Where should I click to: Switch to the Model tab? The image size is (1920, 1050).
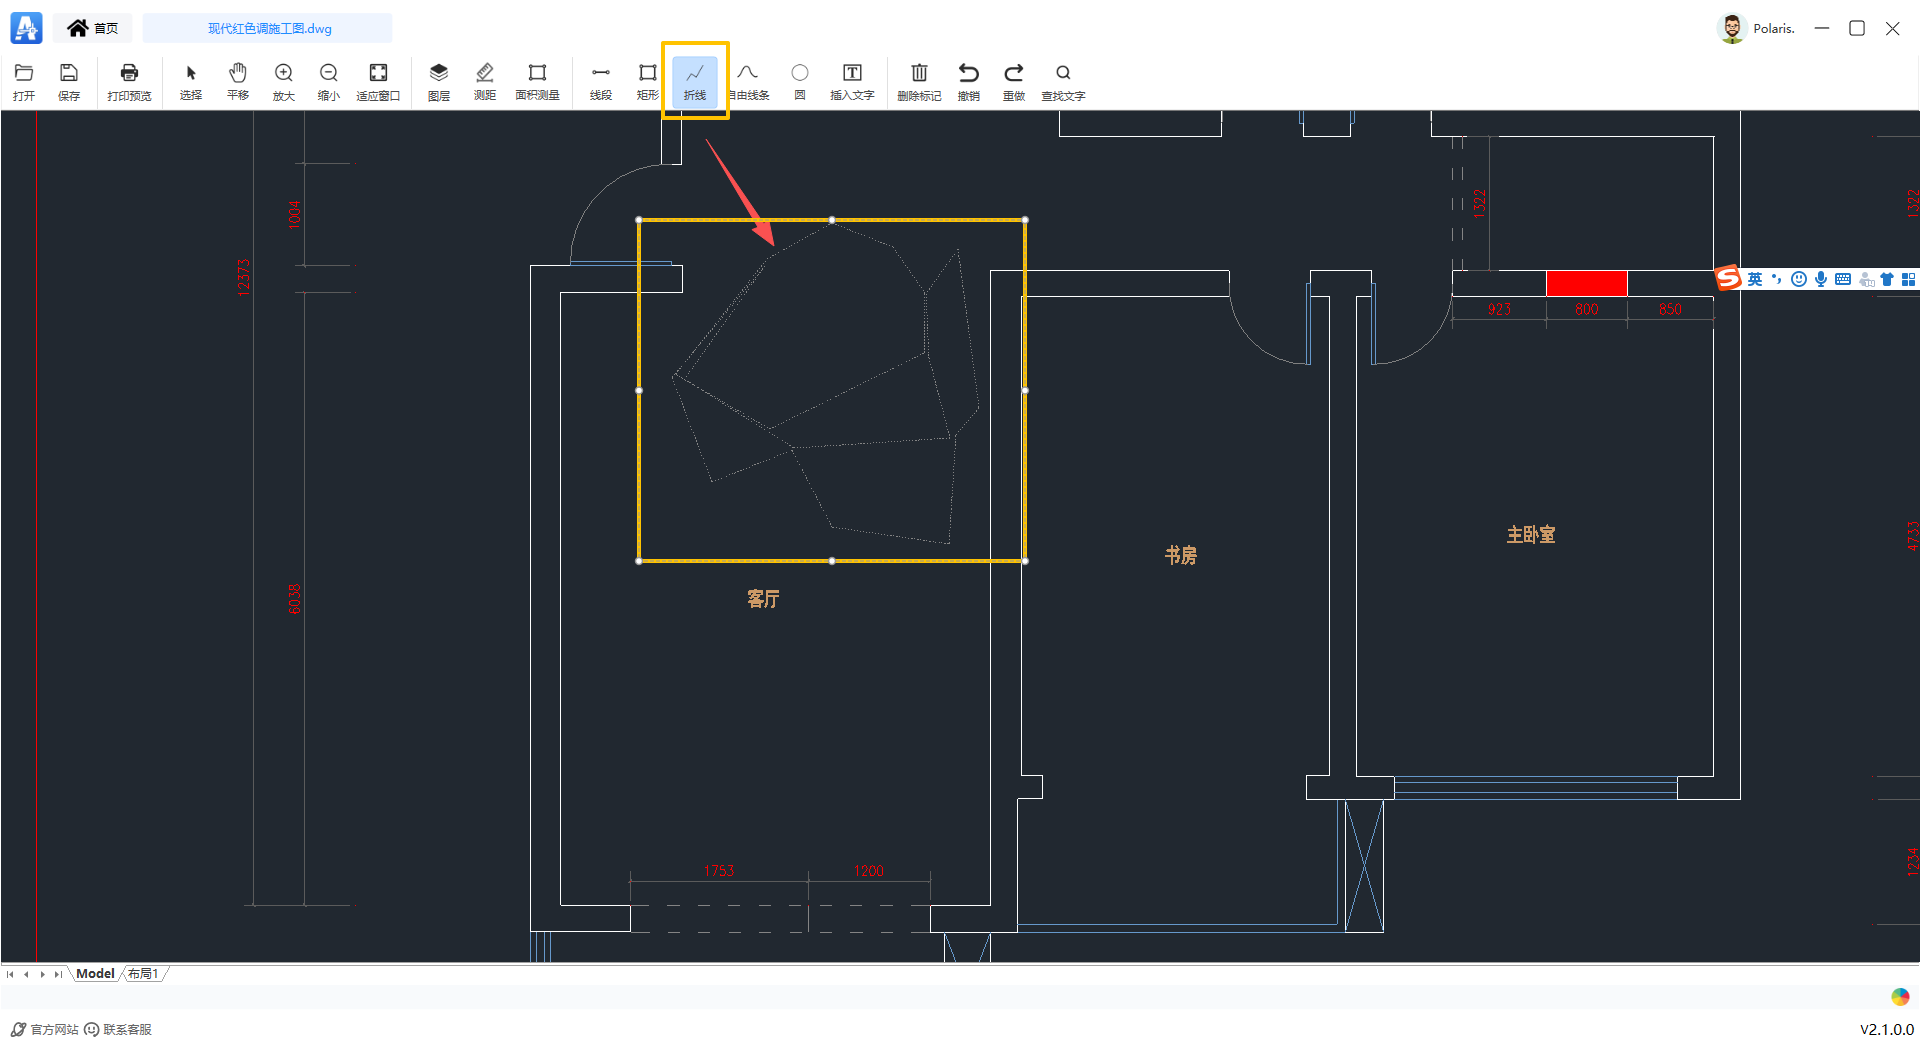coord(95,974)
